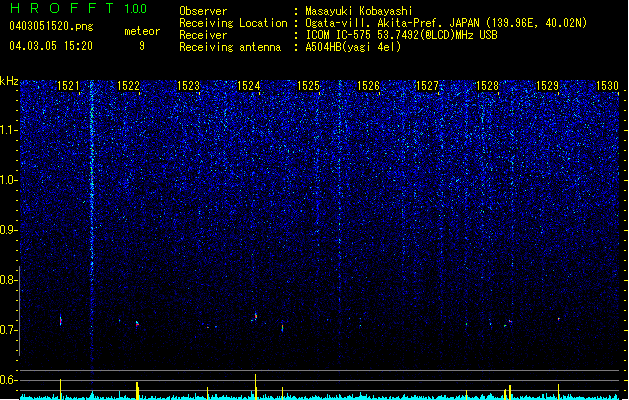Click observer name Masayuki Kobayashi
Image resolution: width=629 pixels, height=400 pixels.
358,11
